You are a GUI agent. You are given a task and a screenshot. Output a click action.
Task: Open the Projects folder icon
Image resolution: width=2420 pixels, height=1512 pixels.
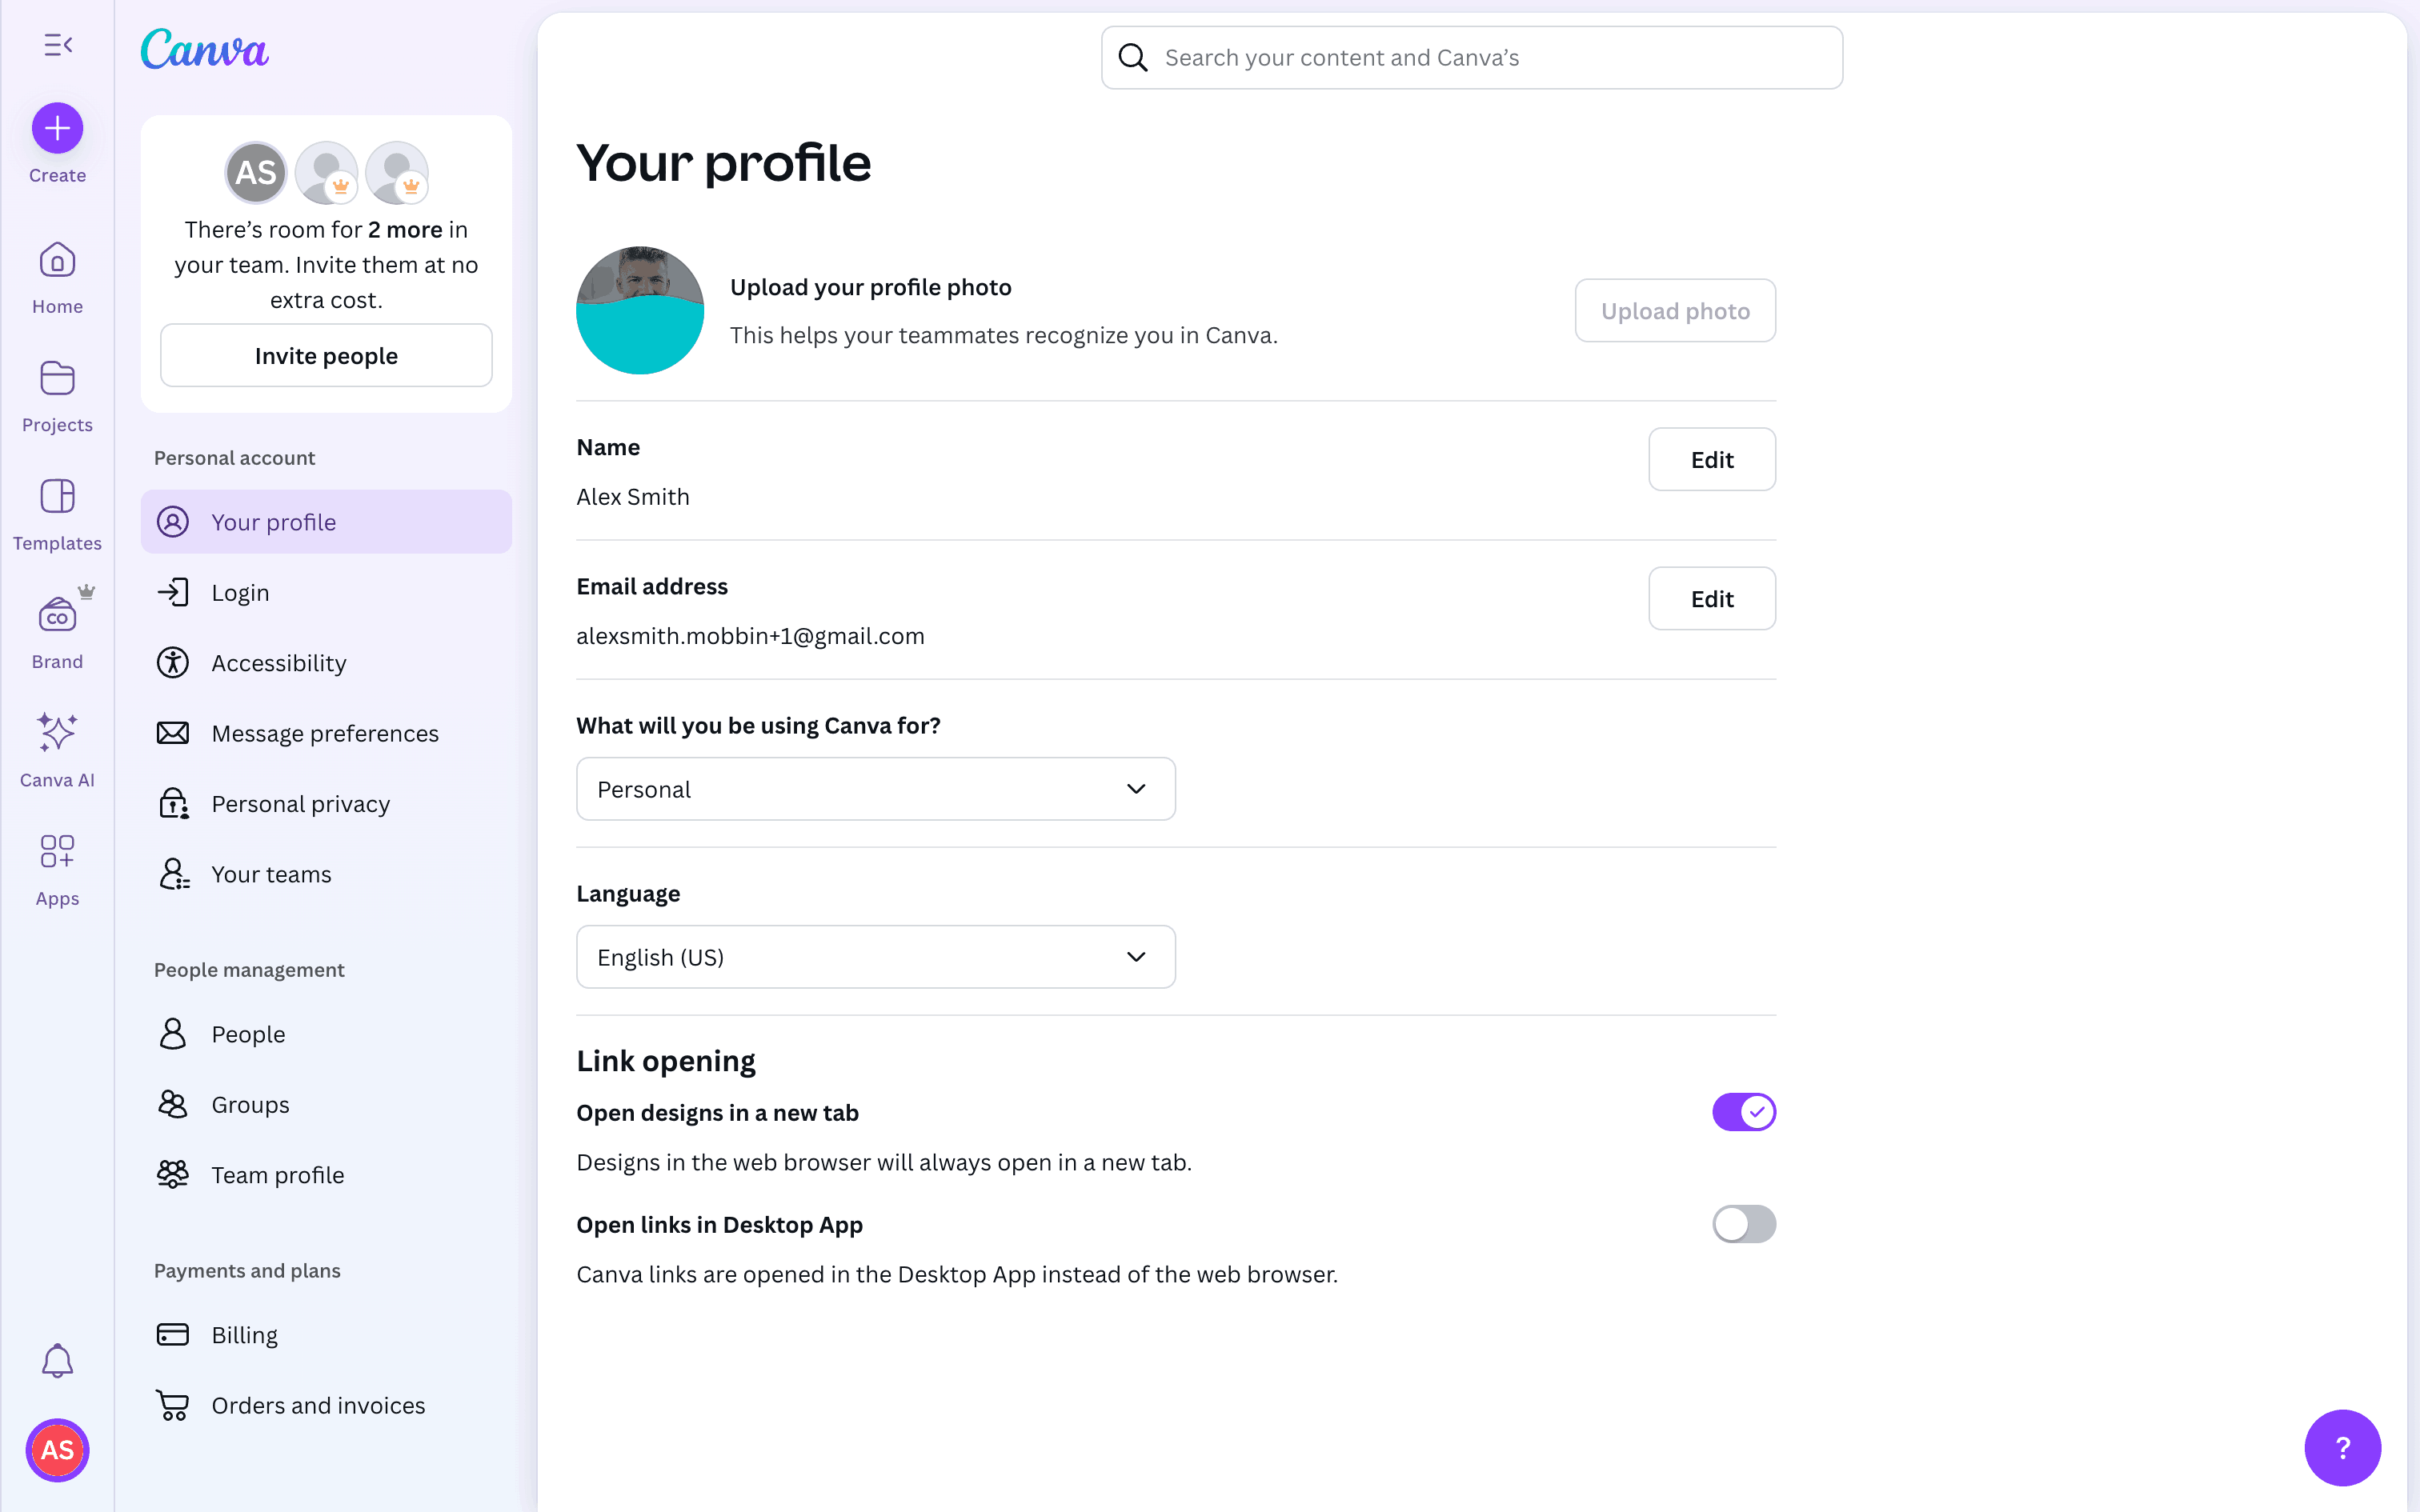click(57, 379)
